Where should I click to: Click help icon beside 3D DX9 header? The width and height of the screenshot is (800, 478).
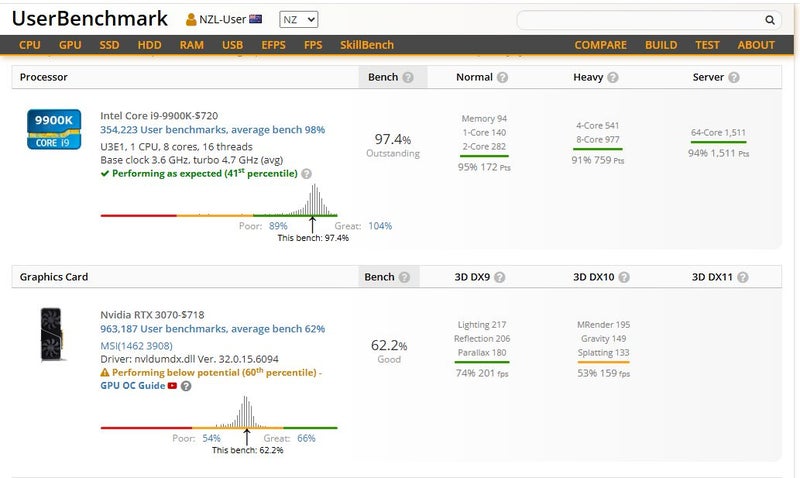[x=500, y=277]
